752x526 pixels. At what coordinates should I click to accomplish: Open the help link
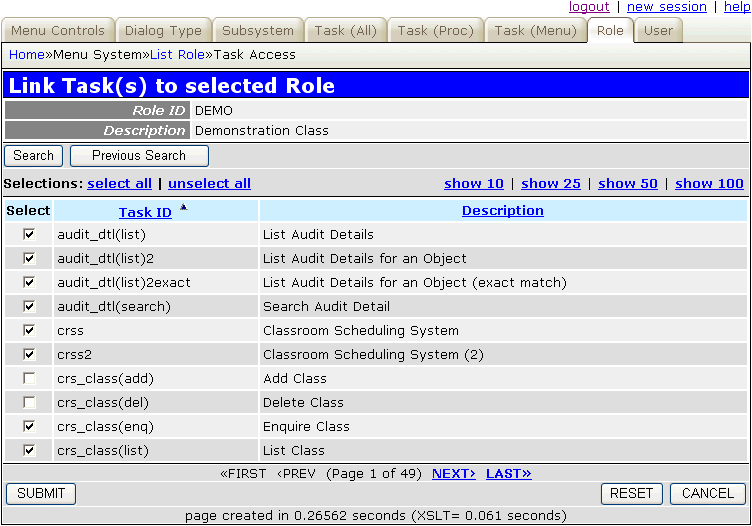point(737,7)
